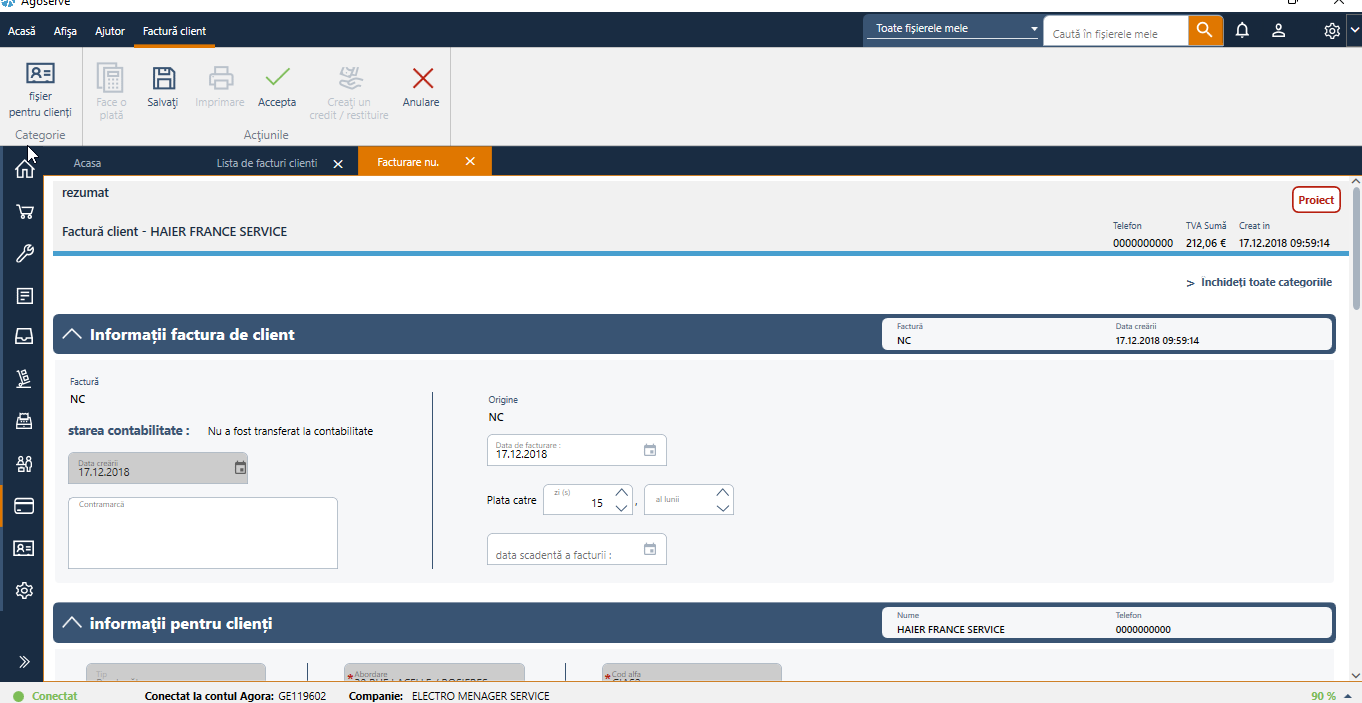
Task: Close Facturare nu. tab
Action: [470, 161]
